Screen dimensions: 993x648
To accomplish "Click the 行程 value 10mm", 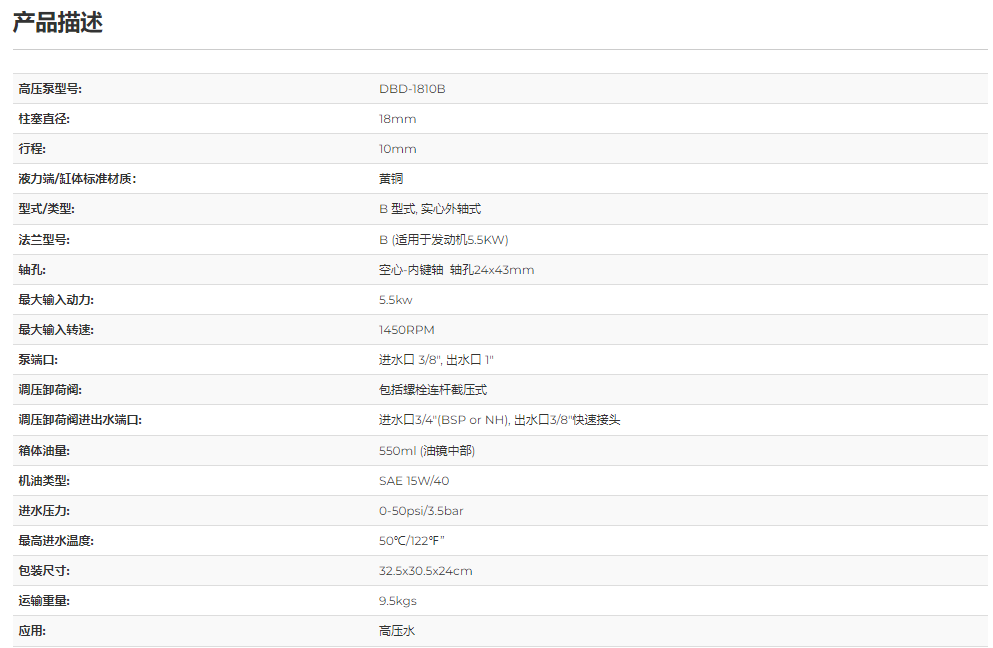I will click(397, 149).
